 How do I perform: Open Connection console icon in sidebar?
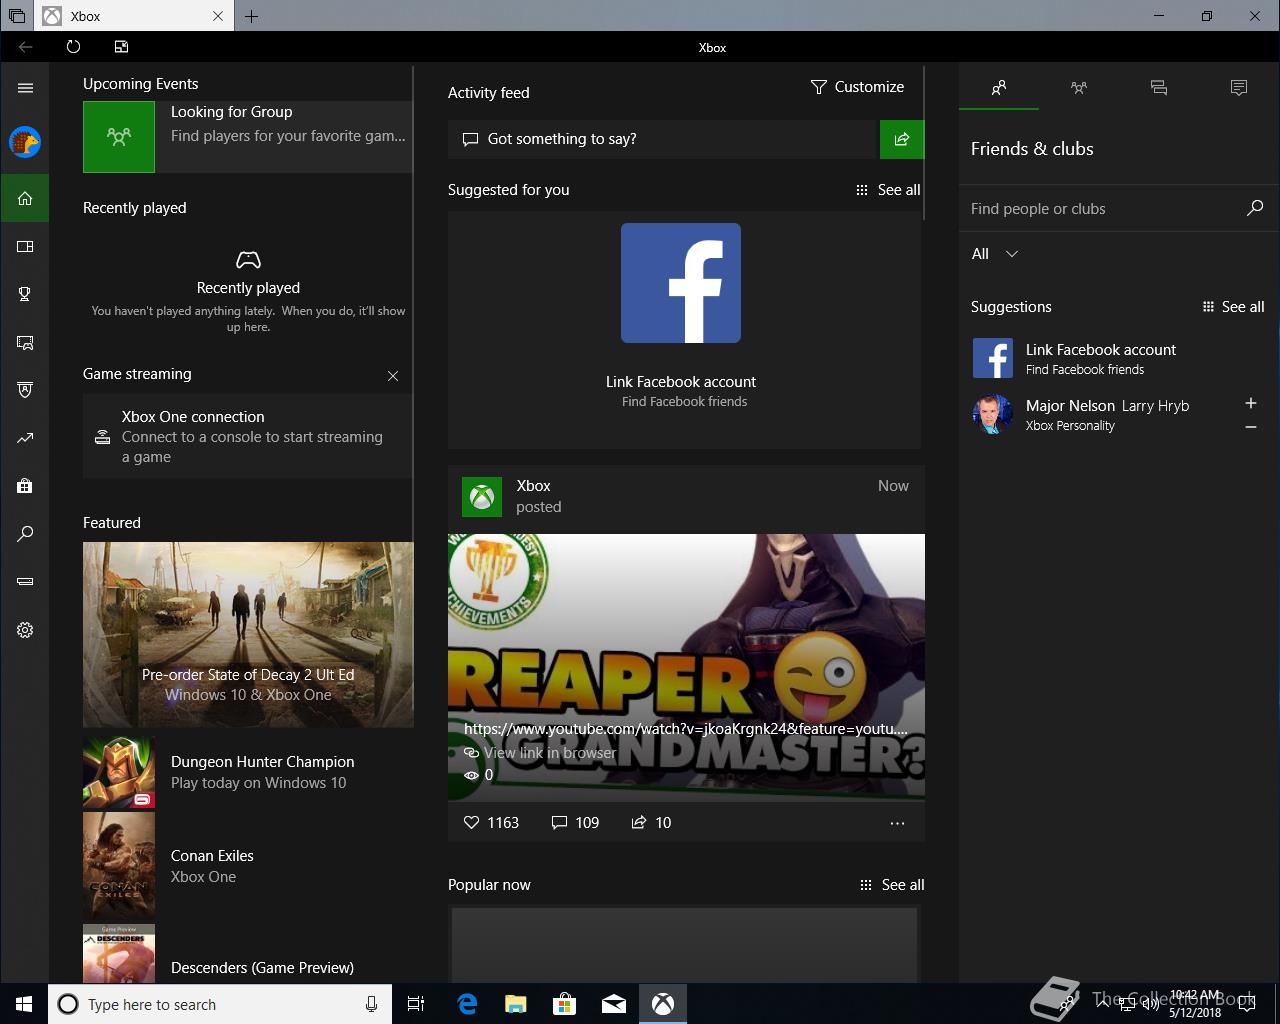(25, 582)
